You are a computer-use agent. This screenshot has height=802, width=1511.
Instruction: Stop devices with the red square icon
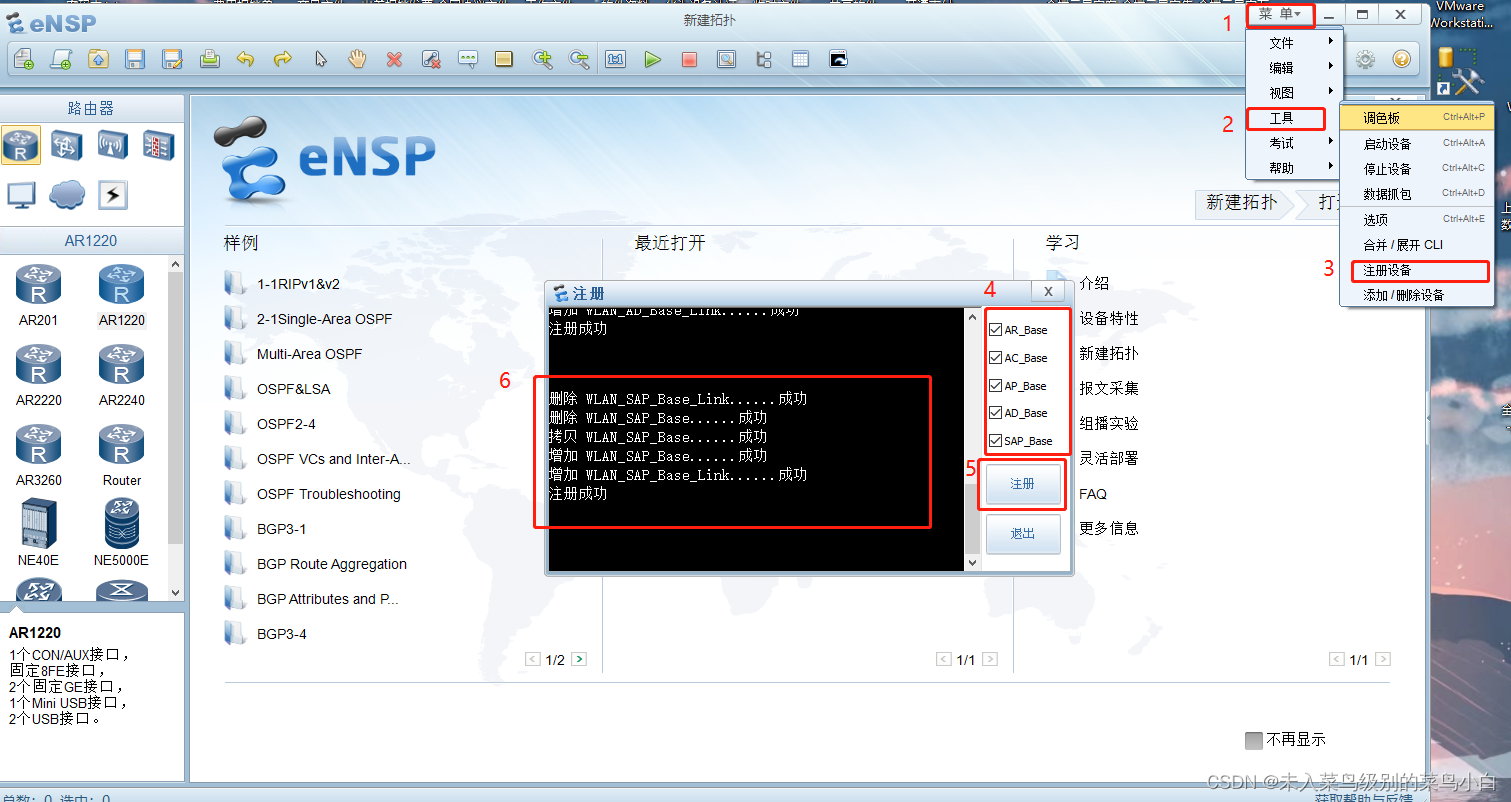(689, 59)
